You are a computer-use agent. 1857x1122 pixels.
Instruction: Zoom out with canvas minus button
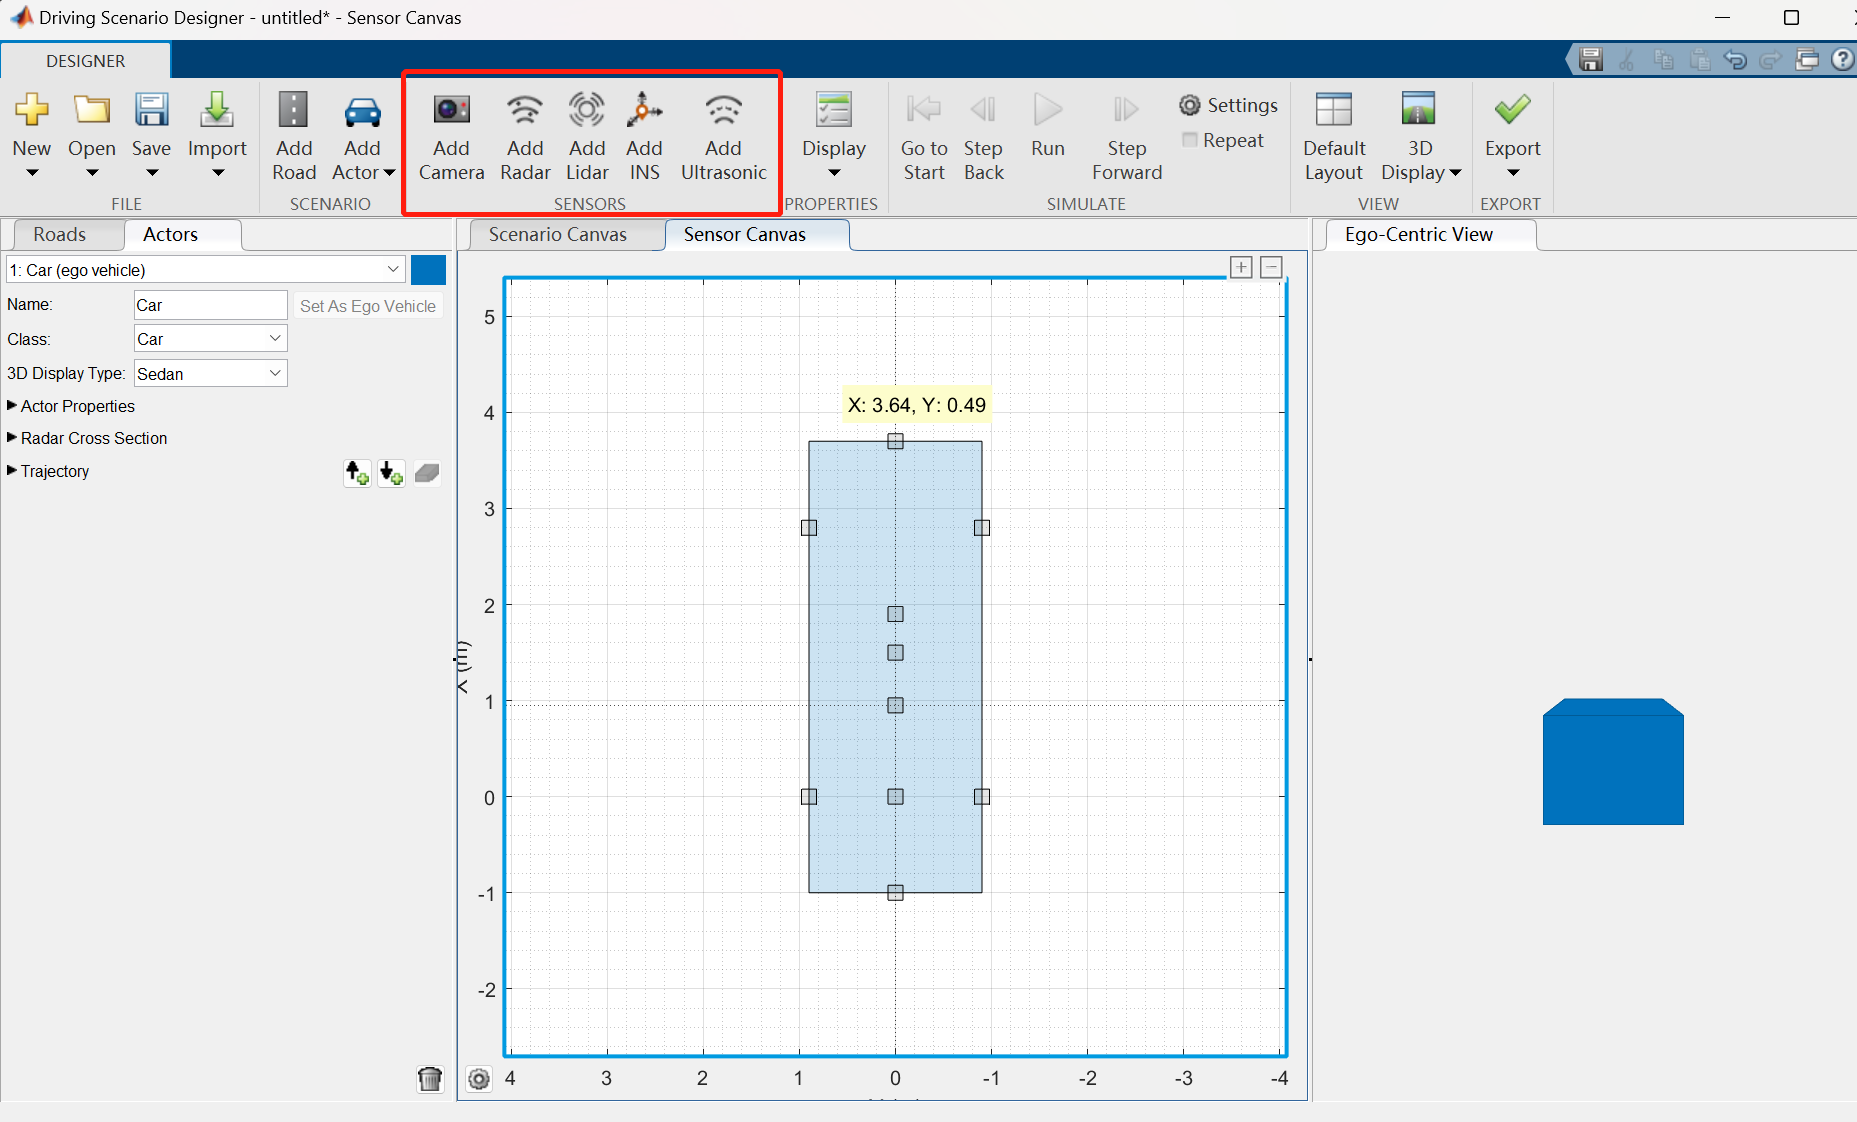tap(1272, 267)
